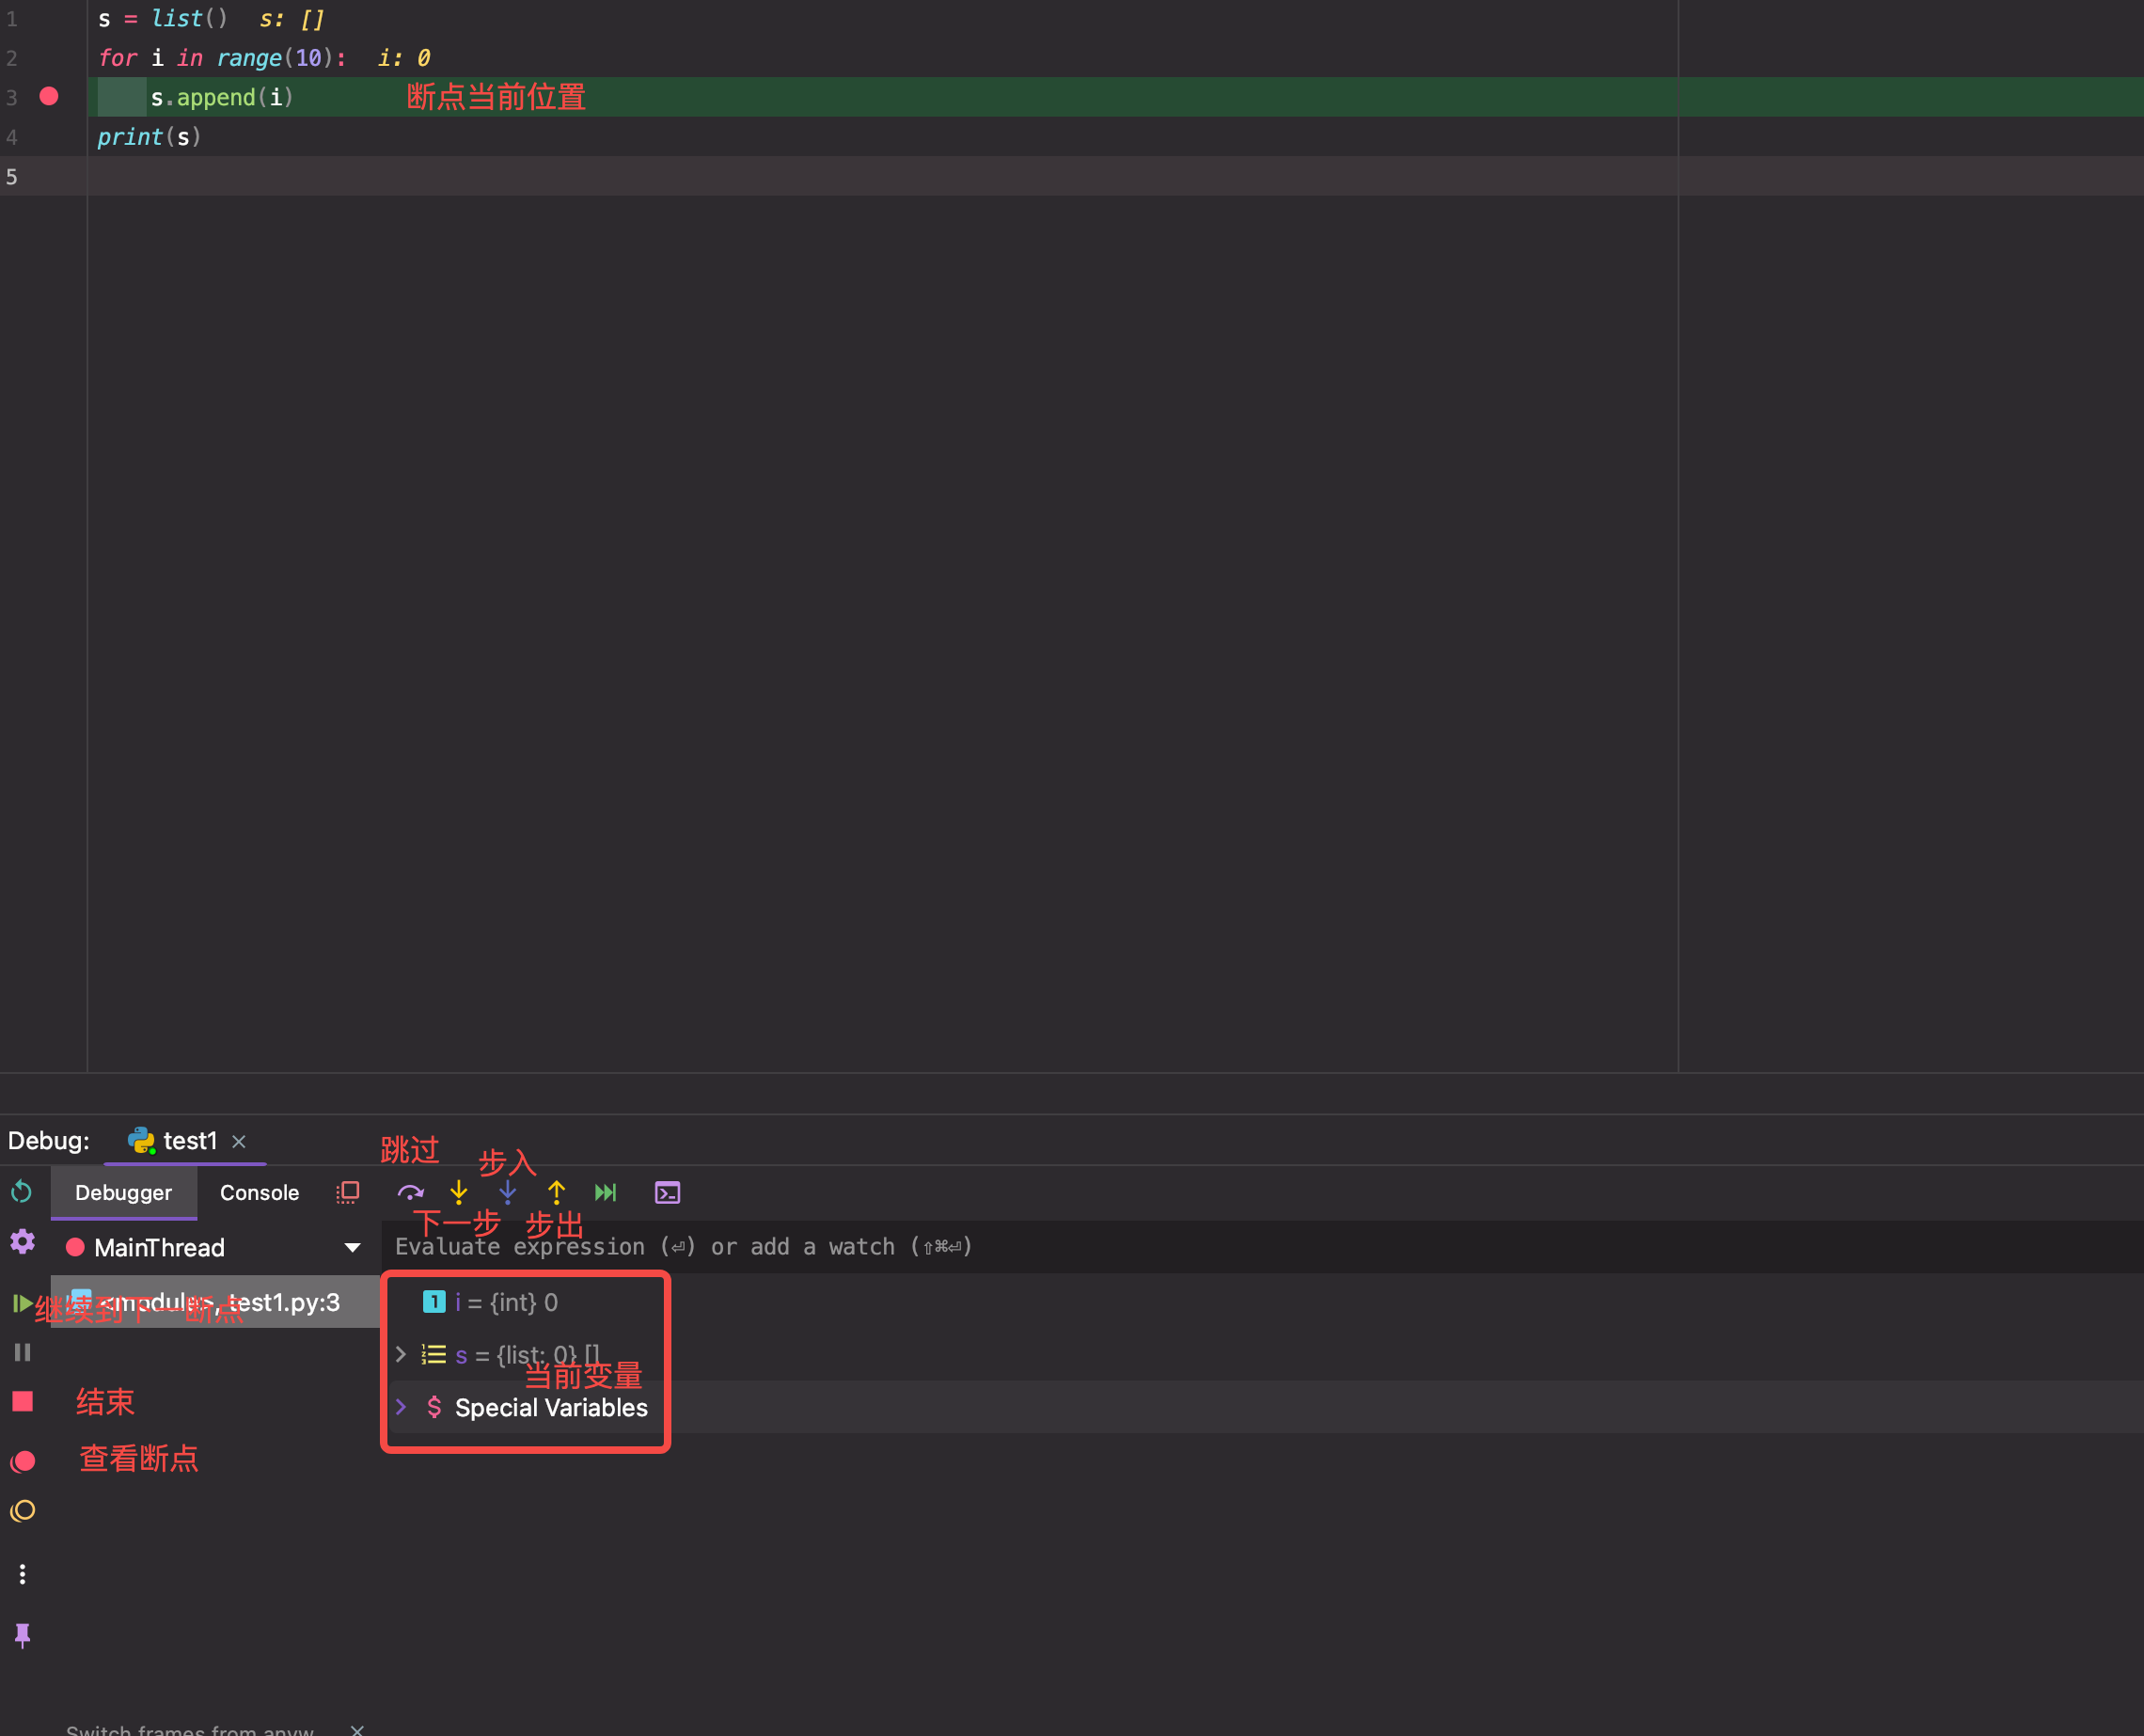Click the yellow Step Into arrow
The image size is (2144, 1736).
459,1192
